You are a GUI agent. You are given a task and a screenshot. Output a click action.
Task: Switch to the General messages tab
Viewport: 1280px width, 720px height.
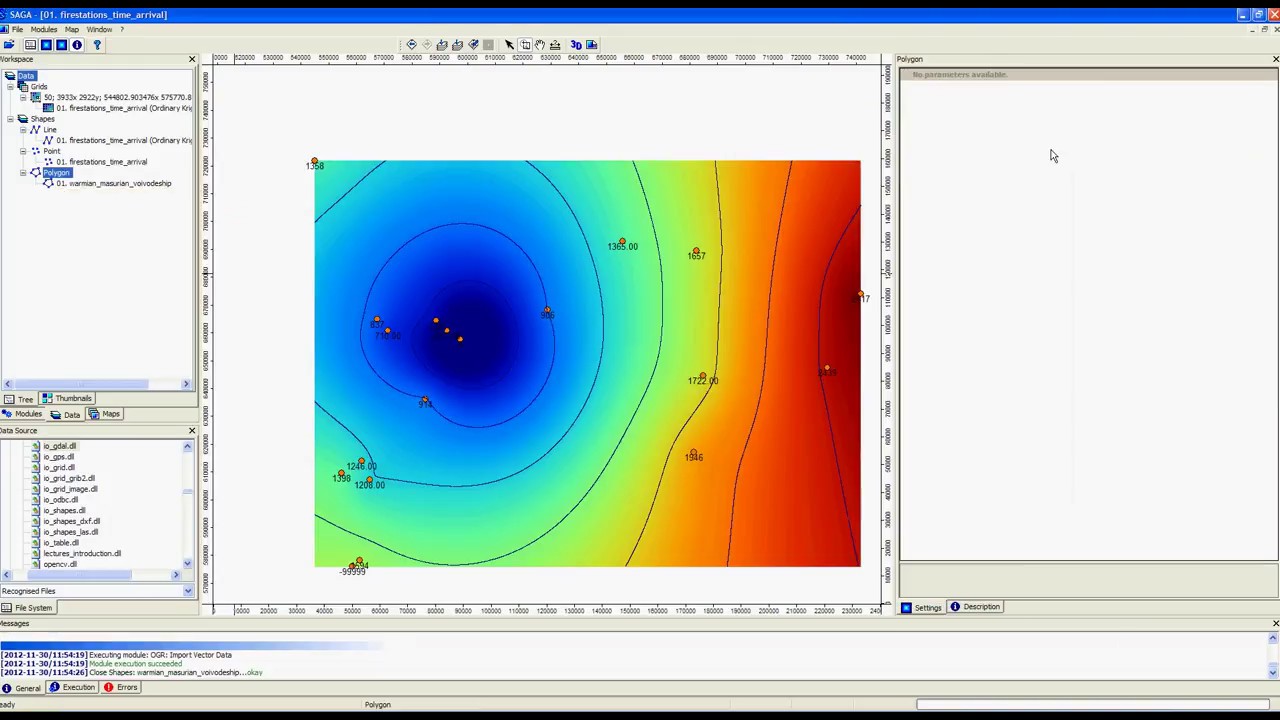[22, 688]
